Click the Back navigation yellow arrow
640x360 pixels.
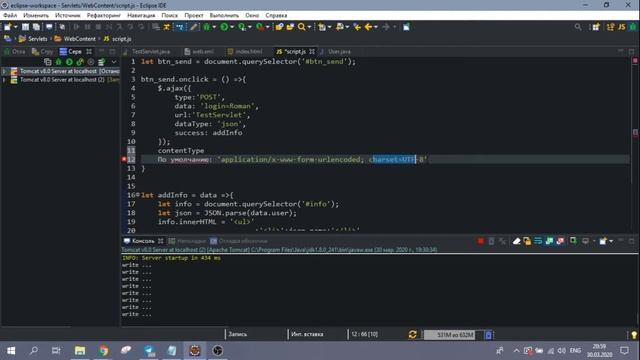point(369,27)
